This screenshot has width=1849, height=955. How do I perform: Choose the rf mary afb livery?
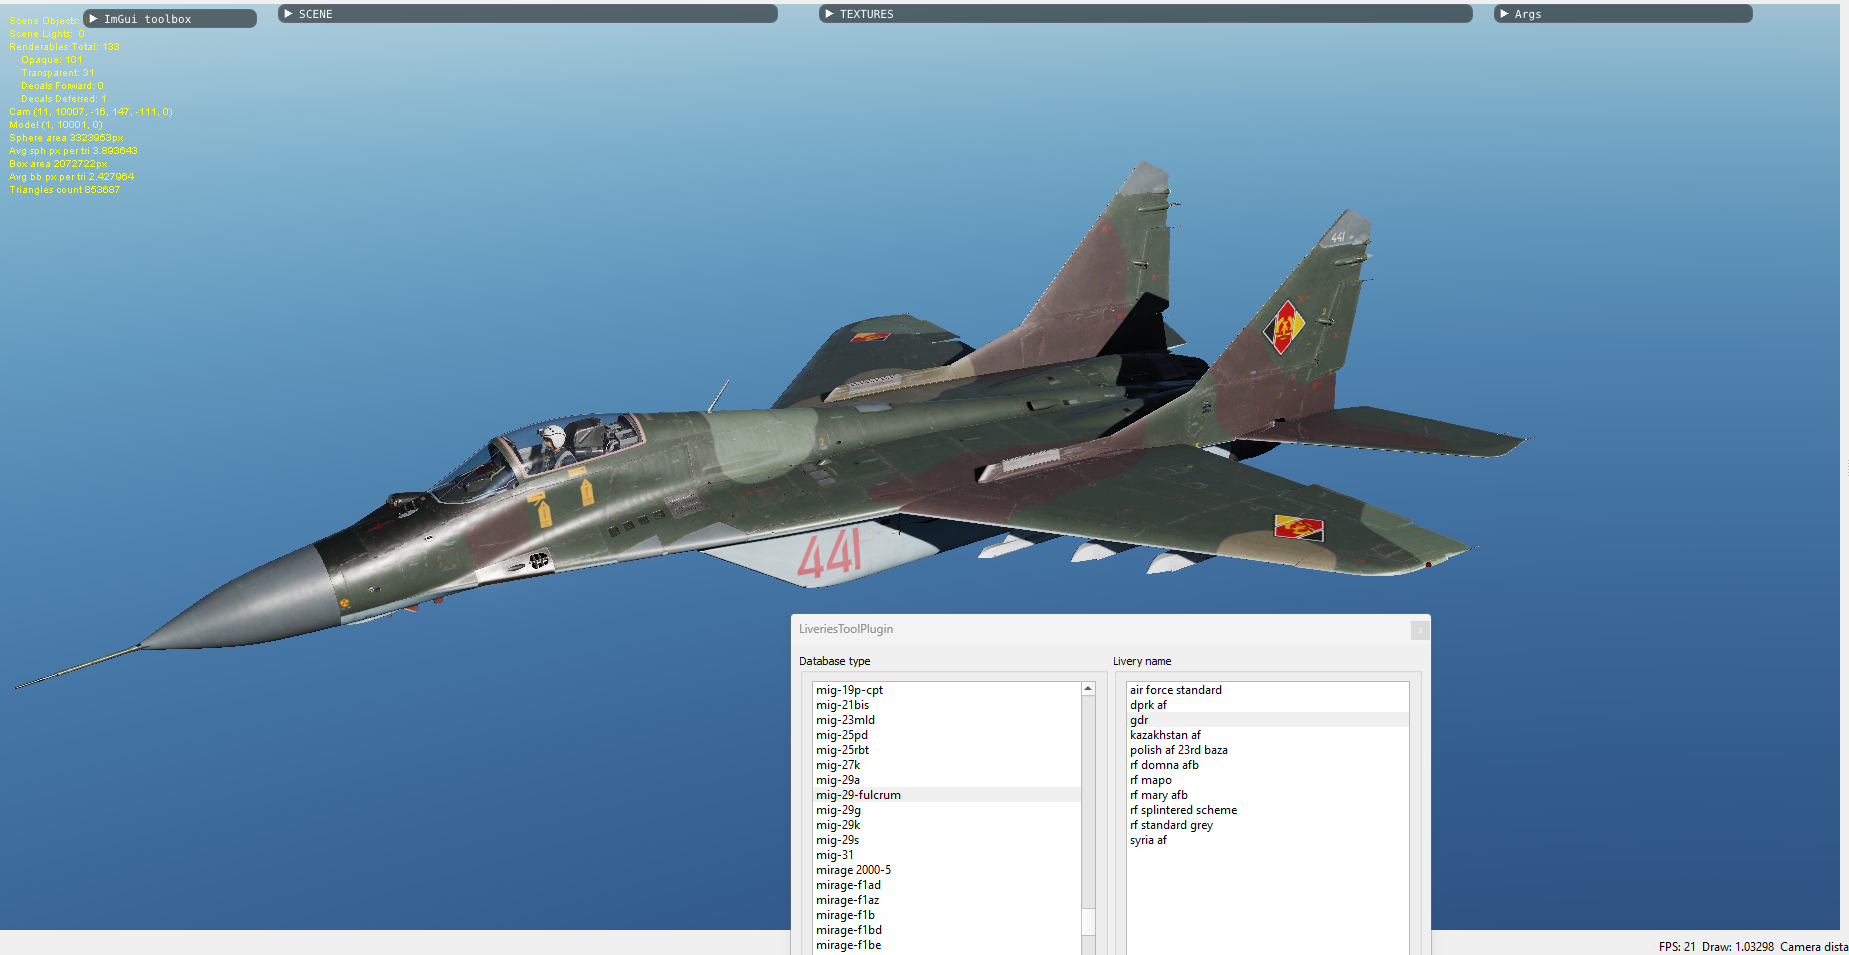1267,795
